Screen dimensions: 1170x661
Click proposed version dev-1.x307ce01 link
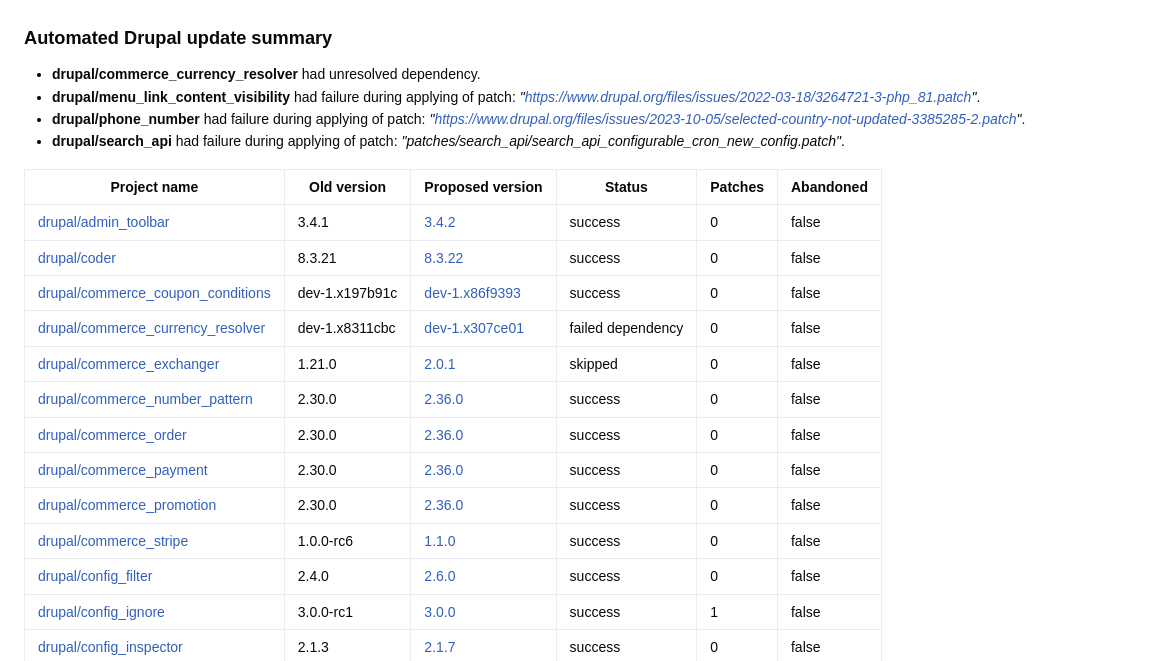click(473, 328)
